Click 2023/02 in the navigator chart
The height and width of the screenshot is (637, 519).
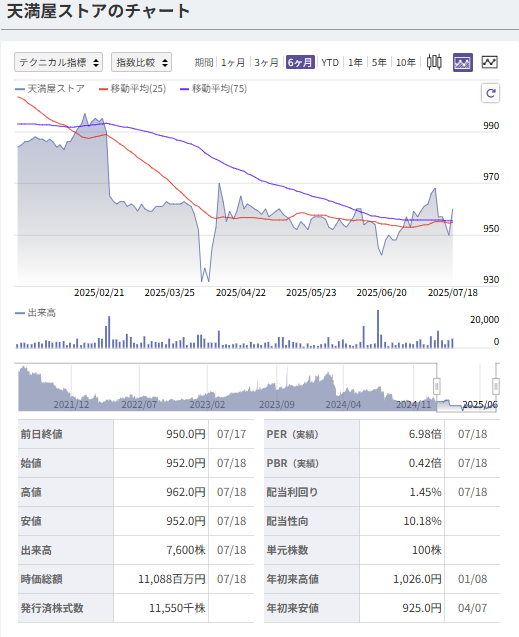coord(207,405)
